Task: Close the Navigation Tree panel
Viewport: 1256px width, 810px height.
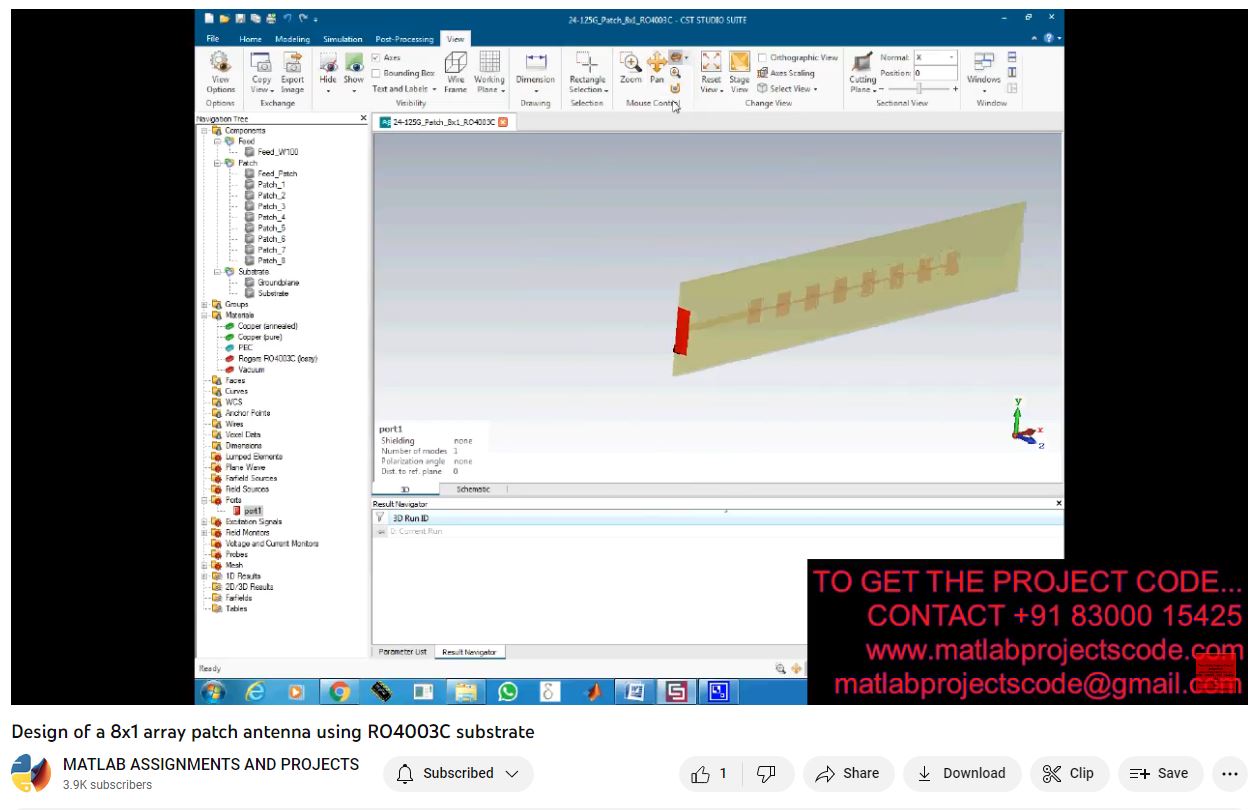Action: tap(363, 118)
